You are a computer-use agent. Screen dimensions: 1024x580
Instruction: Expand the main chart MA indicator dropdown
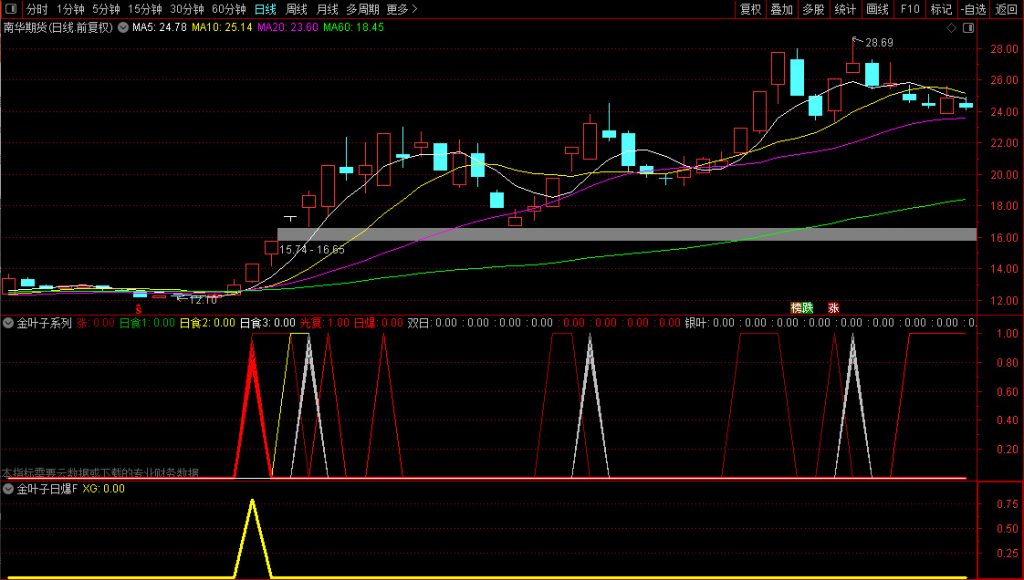[x=123, y=28]
